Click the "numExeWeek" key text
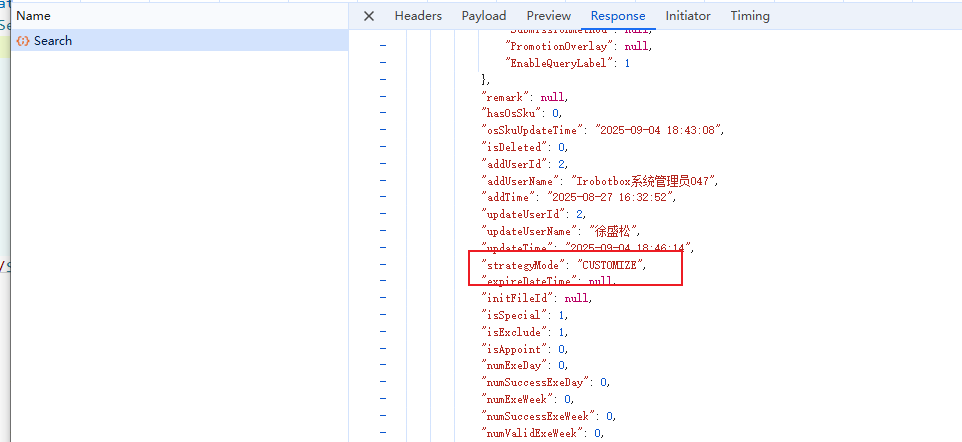Screen dimensions: 962x442 [x=517, y=399]
